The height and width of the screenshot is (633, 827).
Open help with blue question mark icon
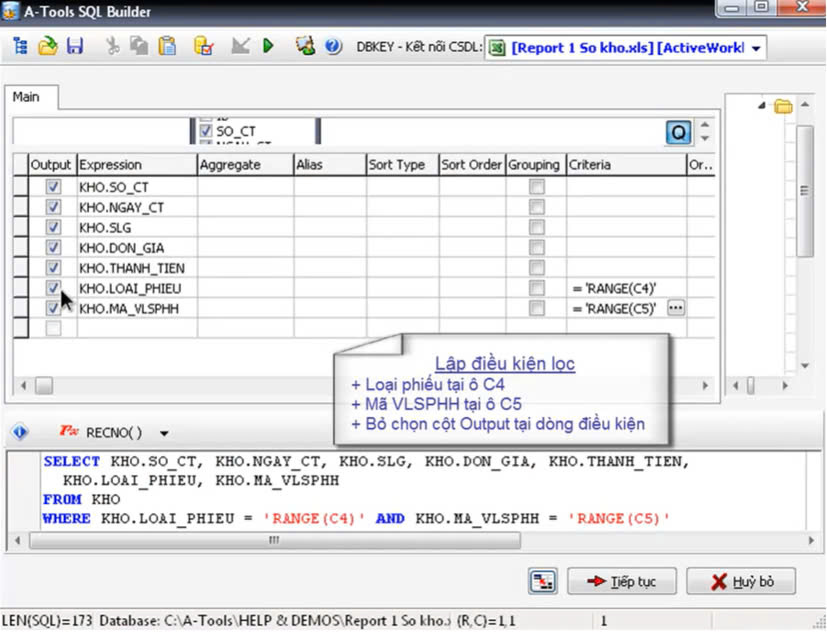point(333,46)
